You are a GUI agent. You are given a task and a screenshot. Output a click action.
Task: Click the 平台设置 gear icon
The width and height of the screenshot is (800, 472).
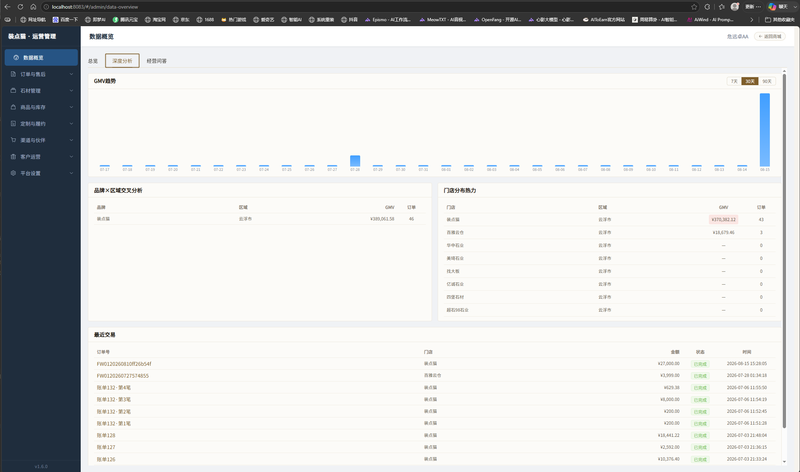tap(13, 173)
